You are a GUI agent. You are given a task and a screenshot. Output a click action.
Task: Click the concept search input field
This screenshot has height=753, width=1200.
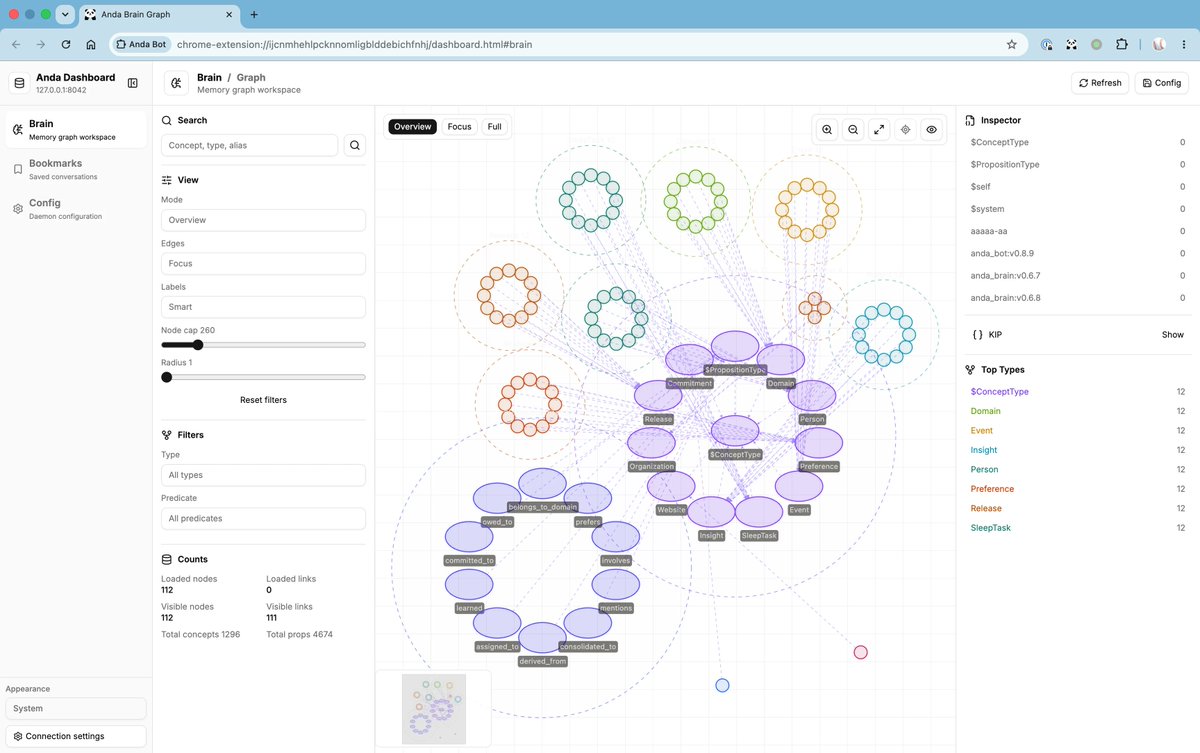pos(249,145)
